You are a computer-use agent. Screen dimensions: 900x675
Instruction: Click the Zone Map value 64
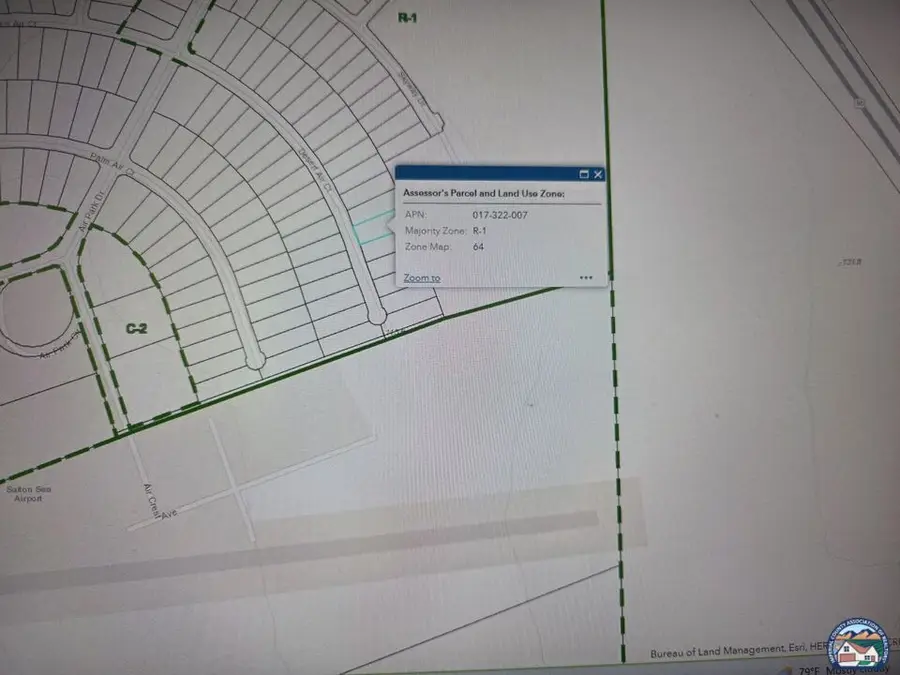pyautogui.click(x=477, y=247)
